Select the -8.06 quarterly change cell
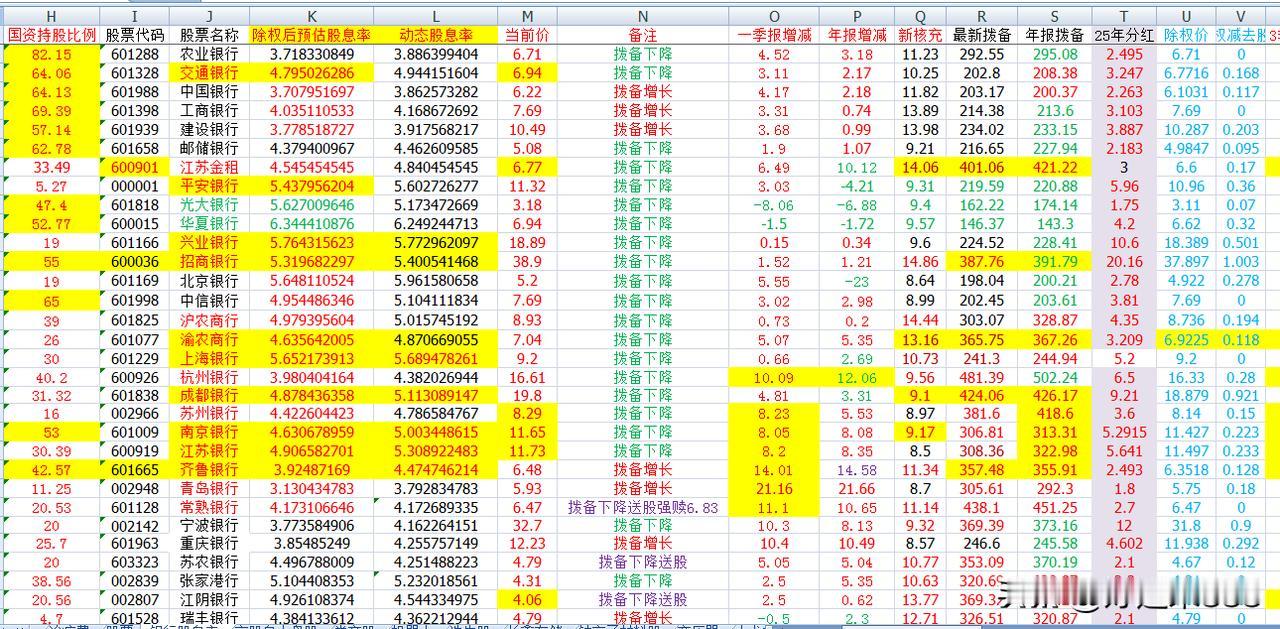The width and height of the screenshot is (1280, 629). pyautogui.click(x=774, y=205)
